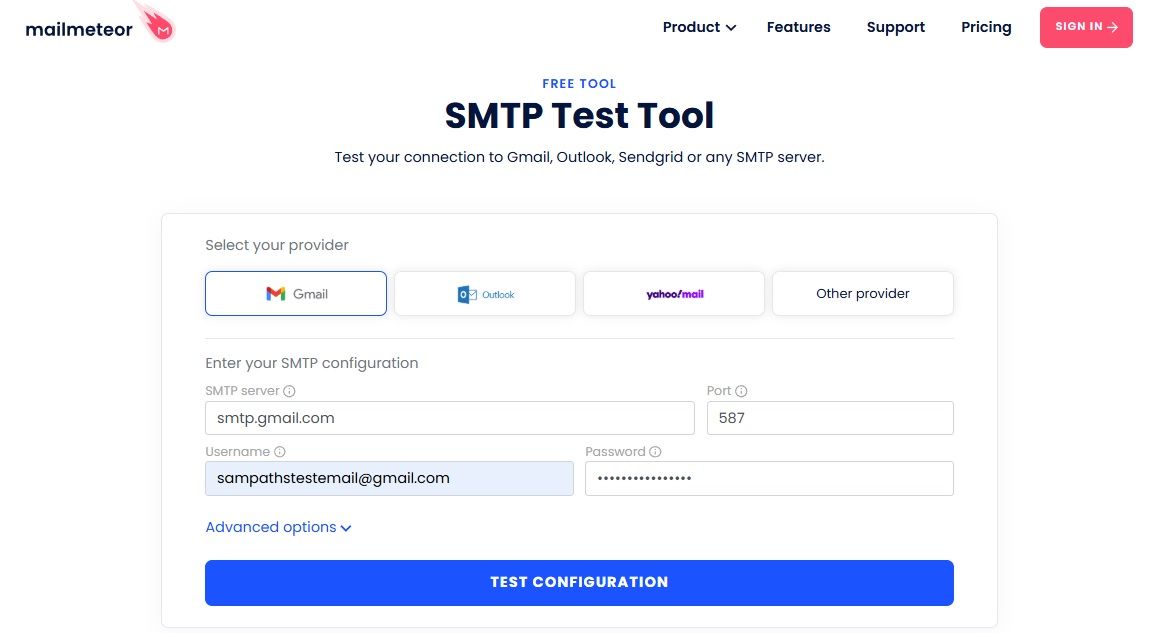Screen dimensions: 1153x633
Task: Click the info icon next to SMTP server
Action: (x=289, y=391)
